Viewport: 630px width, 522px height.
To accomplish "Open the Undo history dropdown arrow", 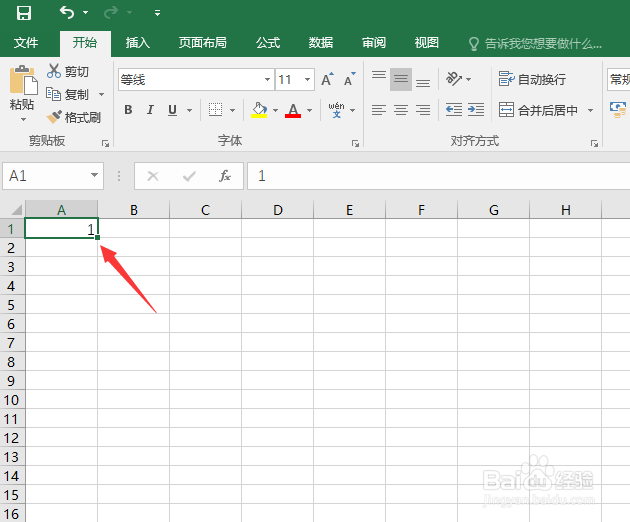I will point(86,13).
